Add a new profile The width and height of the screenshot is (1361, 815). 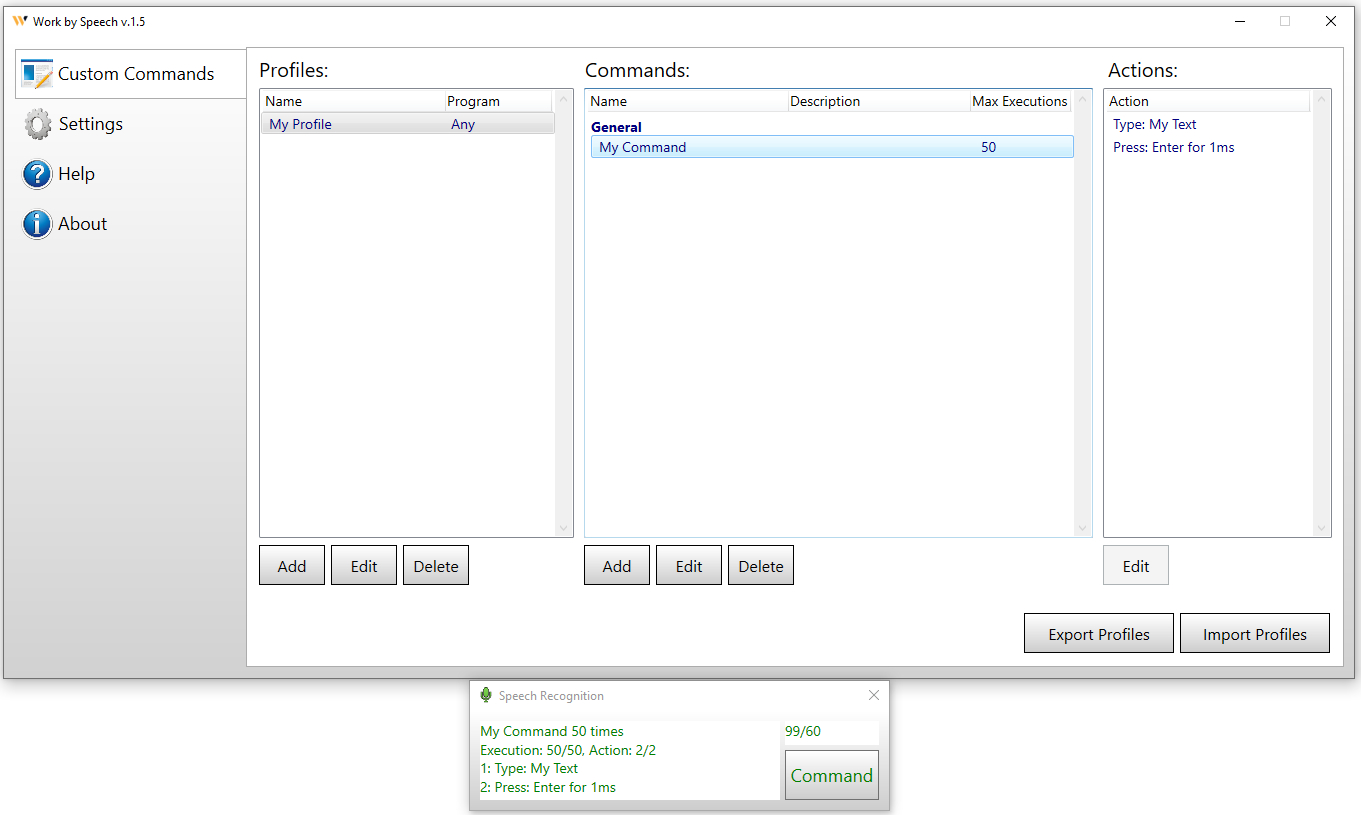tap(292, 565)
